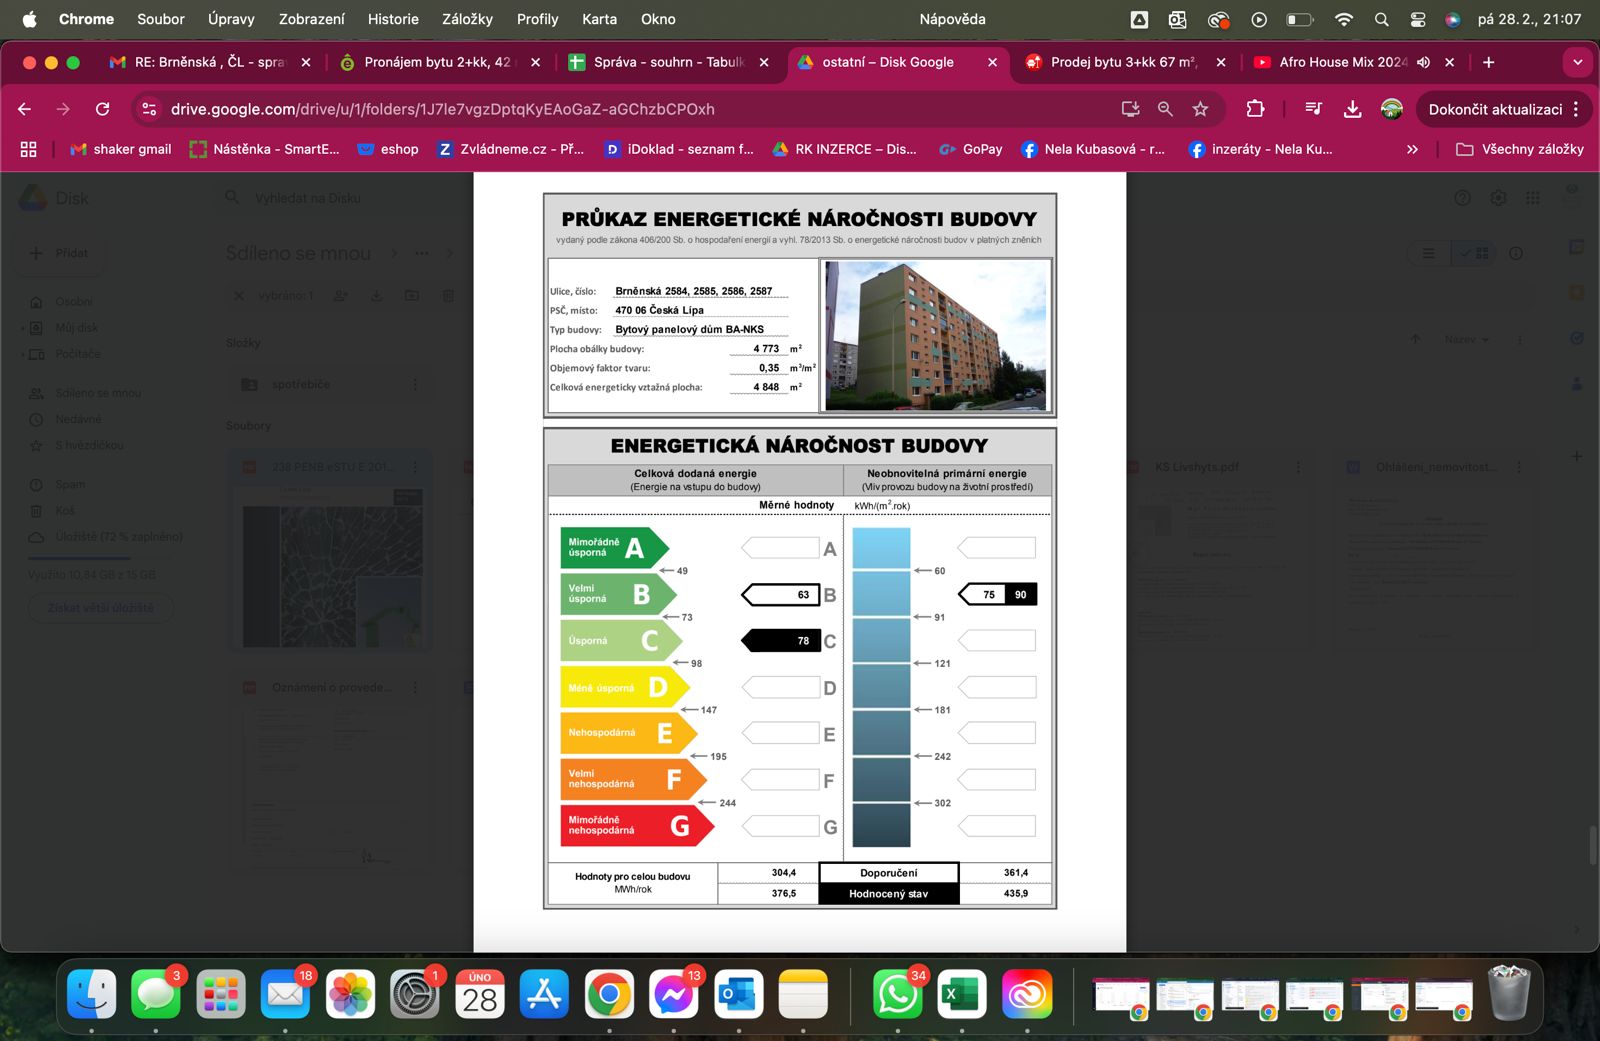Screen dimensions: 1600x1041
Task: Click the Dokončit aktualizaci button
Action: (1494, 109)
